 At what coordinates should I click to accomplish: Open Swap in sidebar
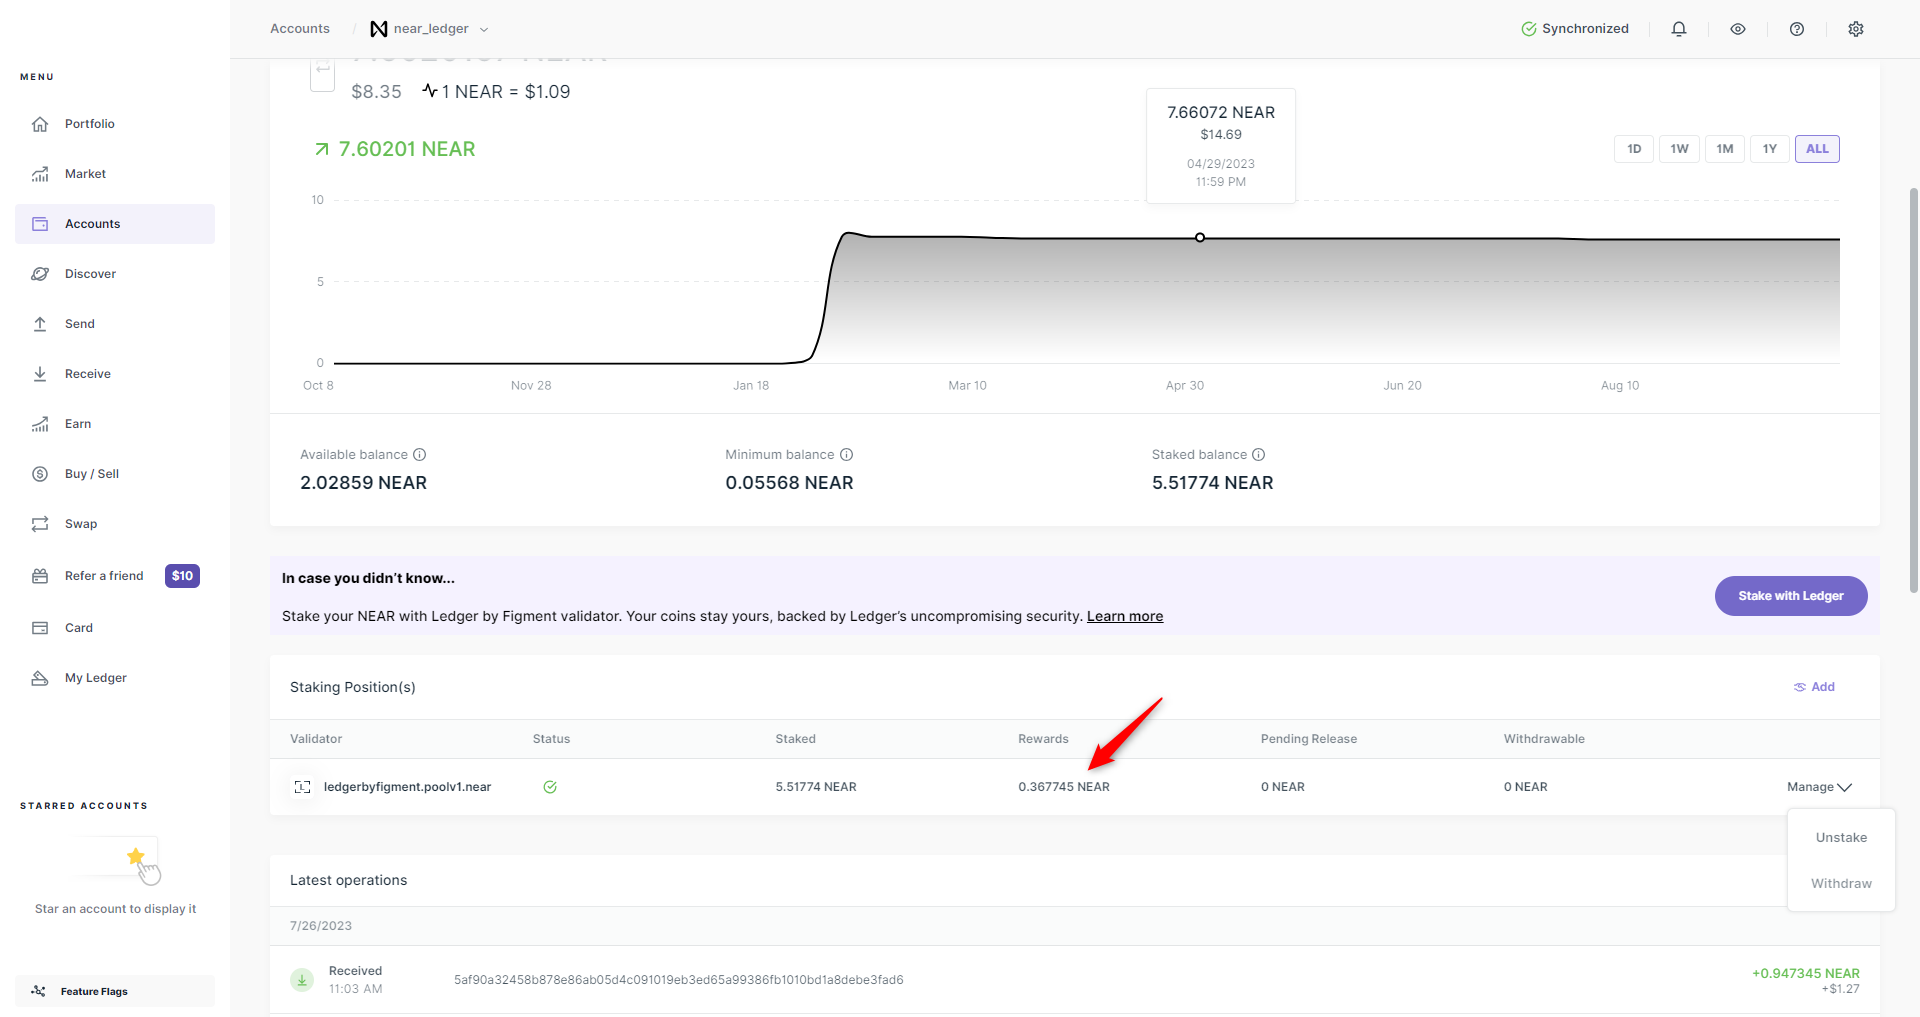pyautogui.click(x=115, y=524)
